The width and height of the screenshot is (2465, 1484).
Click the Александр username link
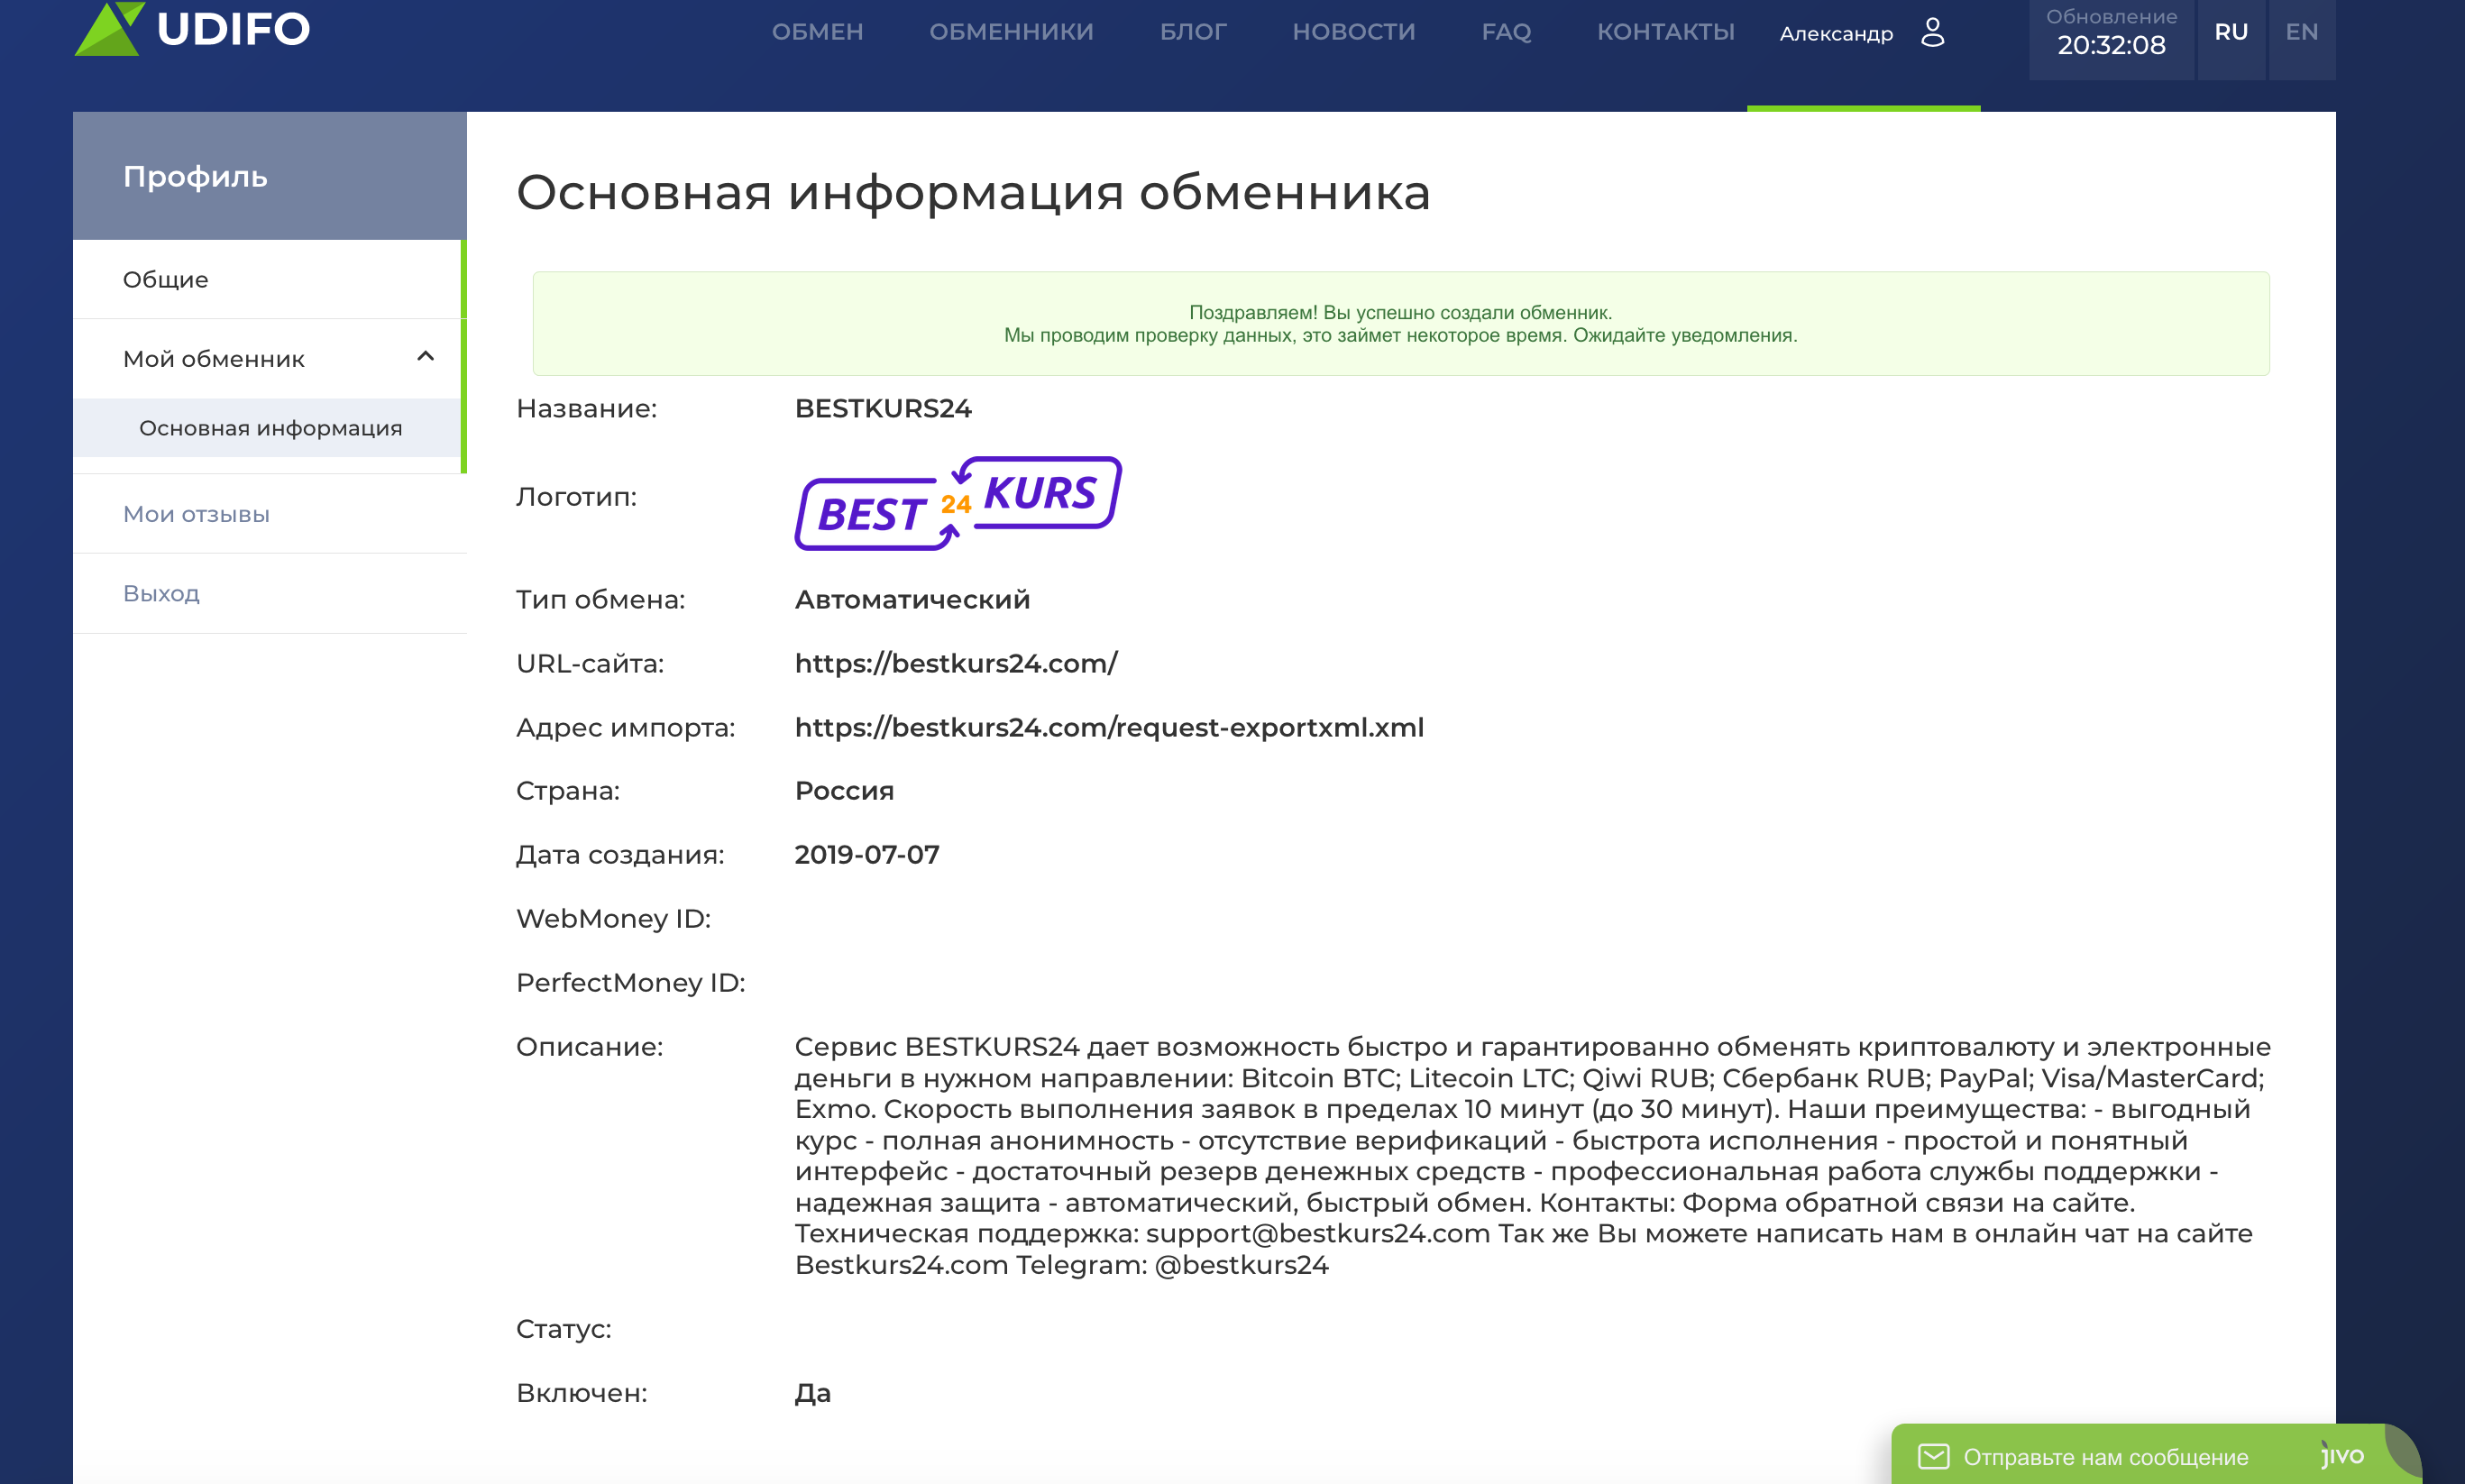click(x=1836, y=34)
